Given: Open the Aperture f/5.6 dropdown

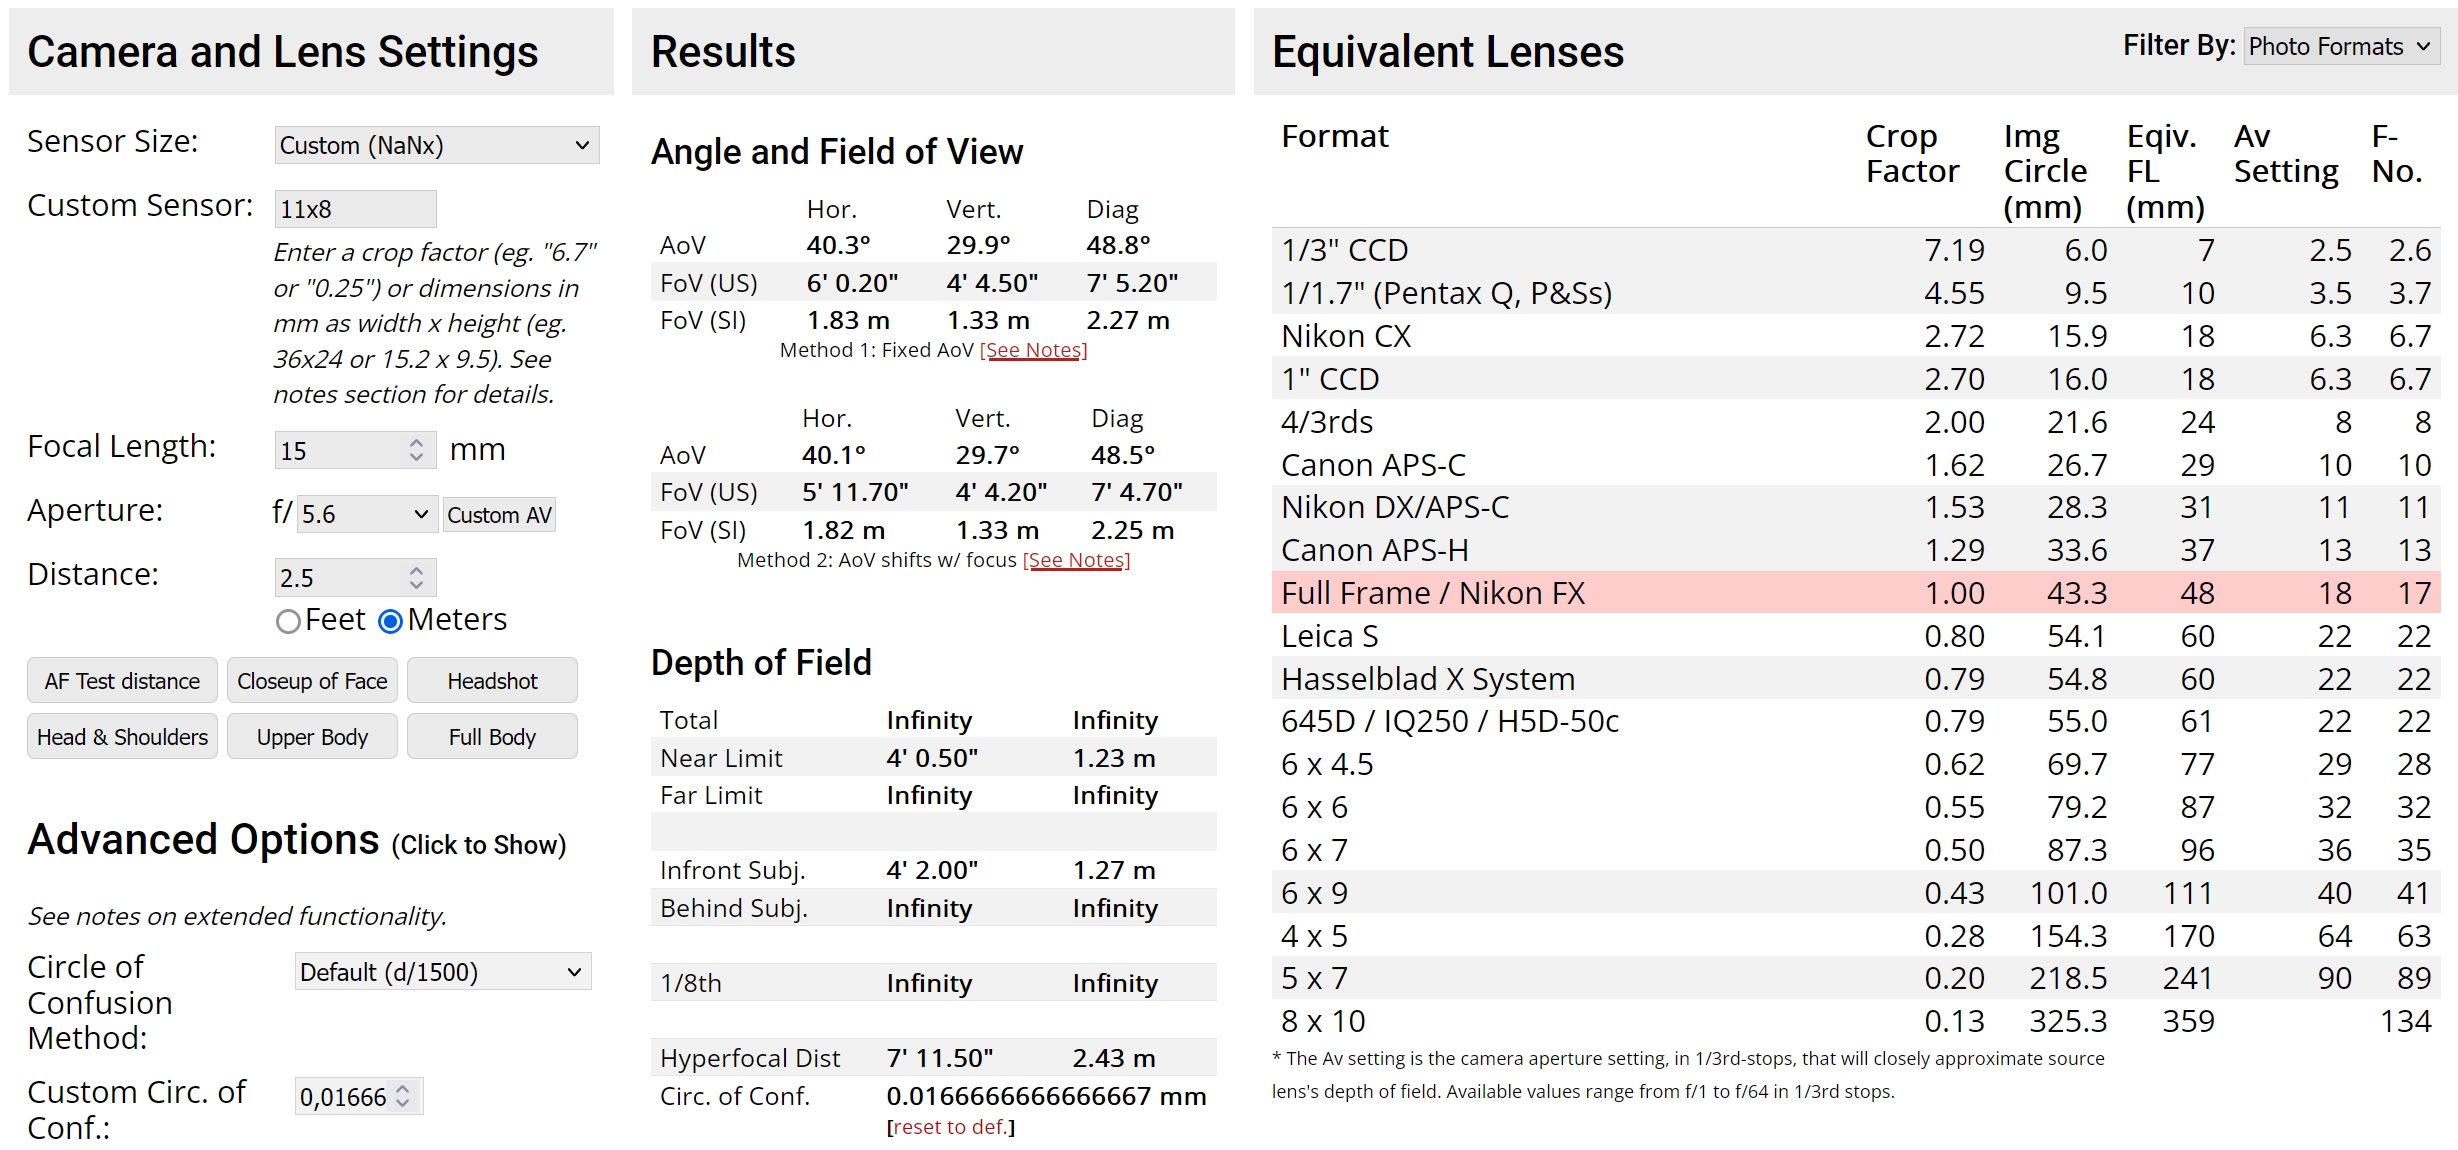Looking at the screenshot, I should pos(367,514).
